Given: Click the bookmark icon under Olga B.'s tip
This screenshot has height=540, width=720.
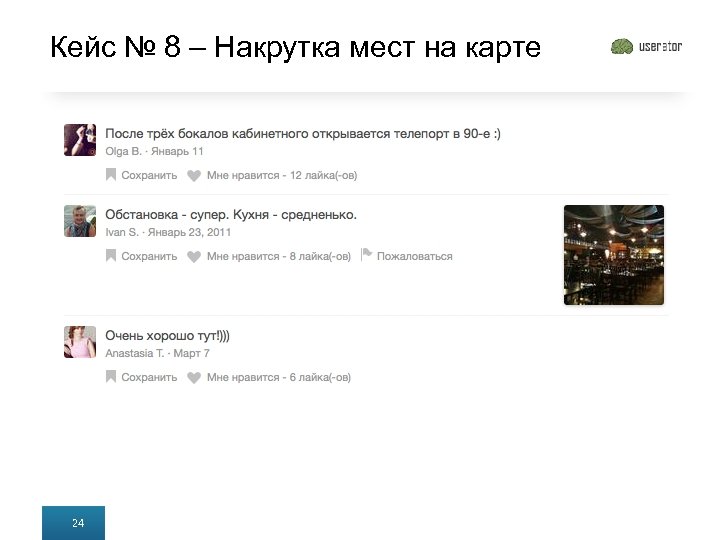Looking at the screenshot, I should point(111,174).
